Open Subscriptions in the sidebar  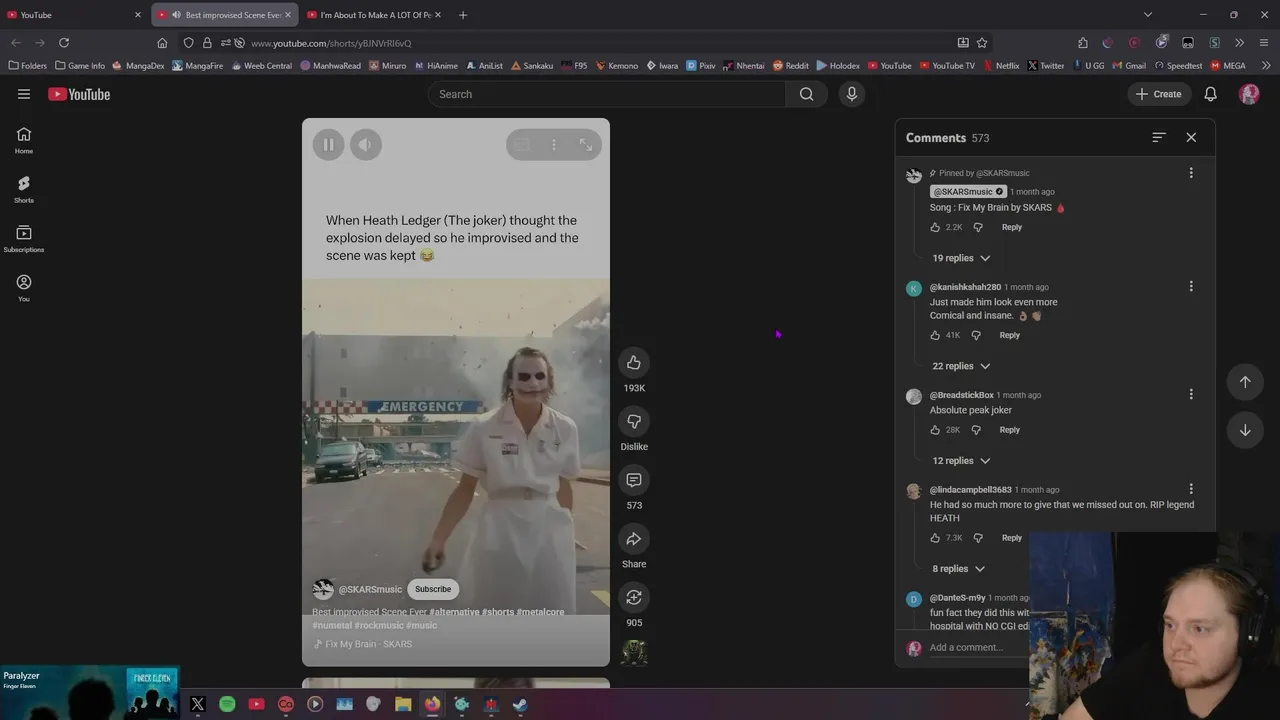pos(24,238)
